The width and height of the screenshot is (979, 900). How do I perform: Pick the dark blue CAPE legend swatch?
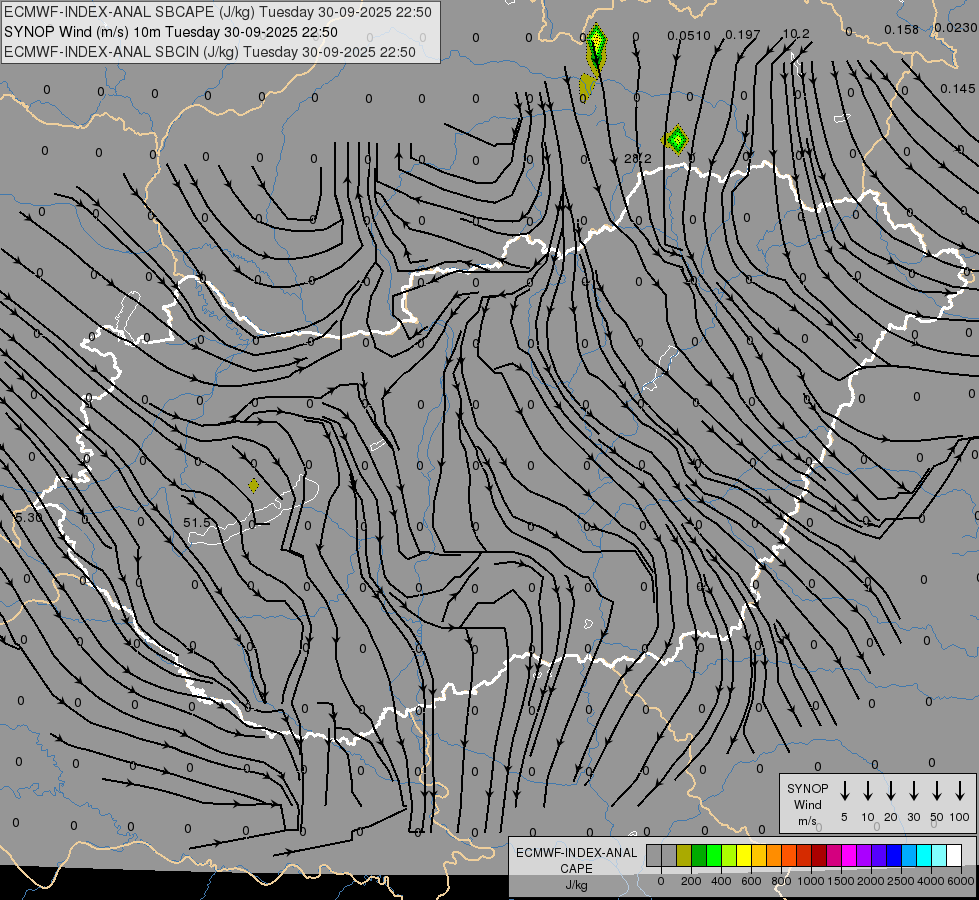tap(894, 855)
